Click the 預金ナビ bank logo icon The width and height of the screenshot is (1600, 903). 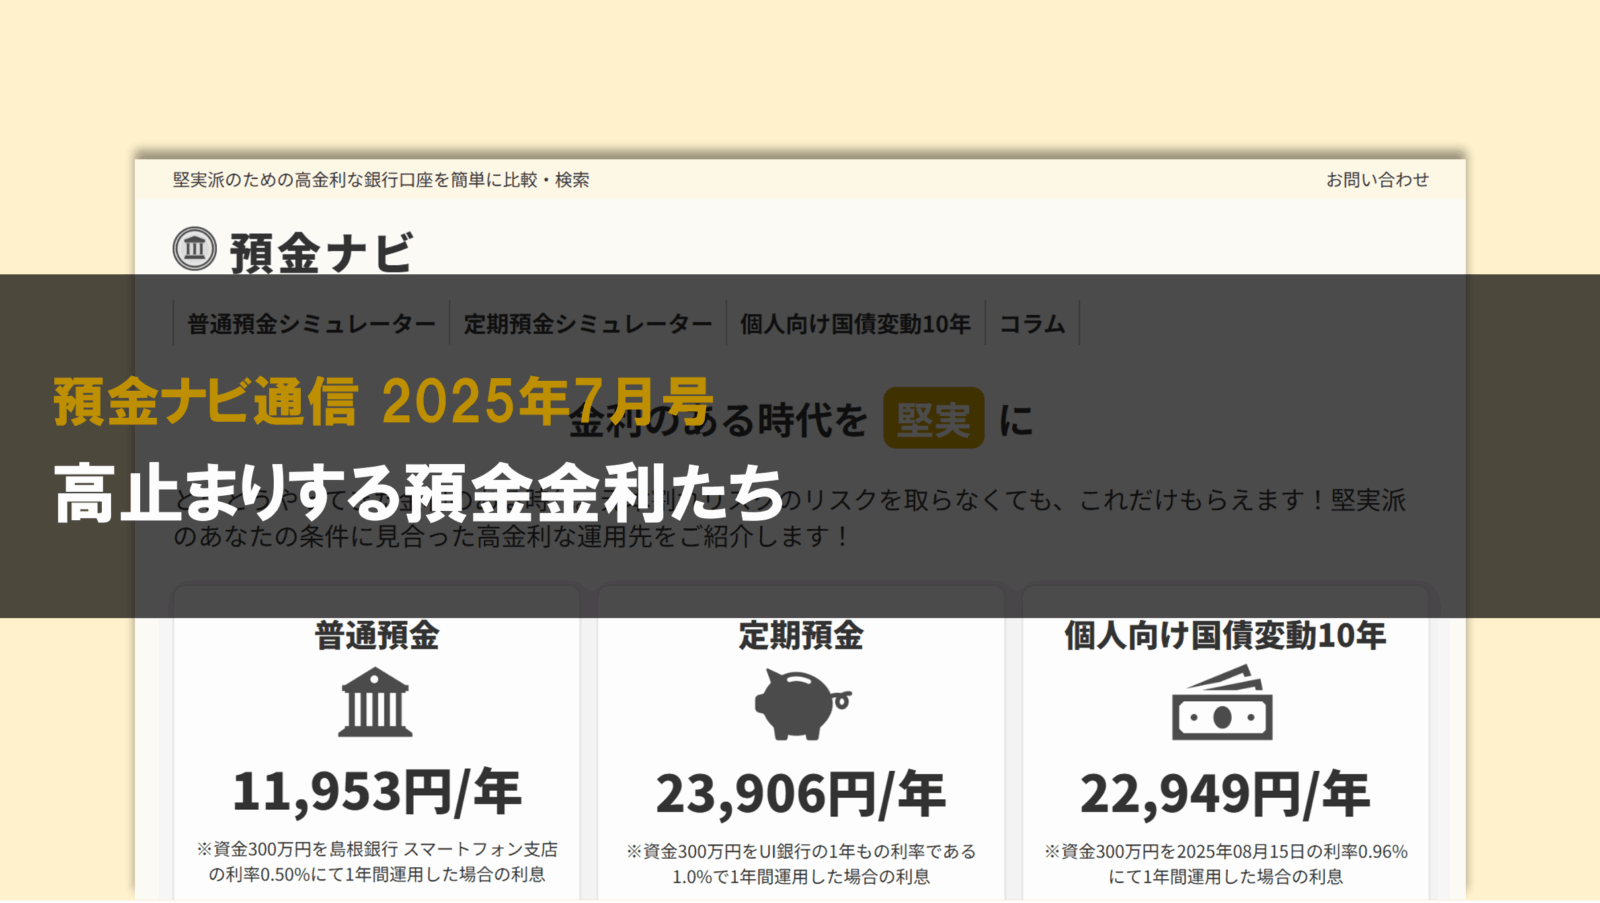[x=194, y=248]
